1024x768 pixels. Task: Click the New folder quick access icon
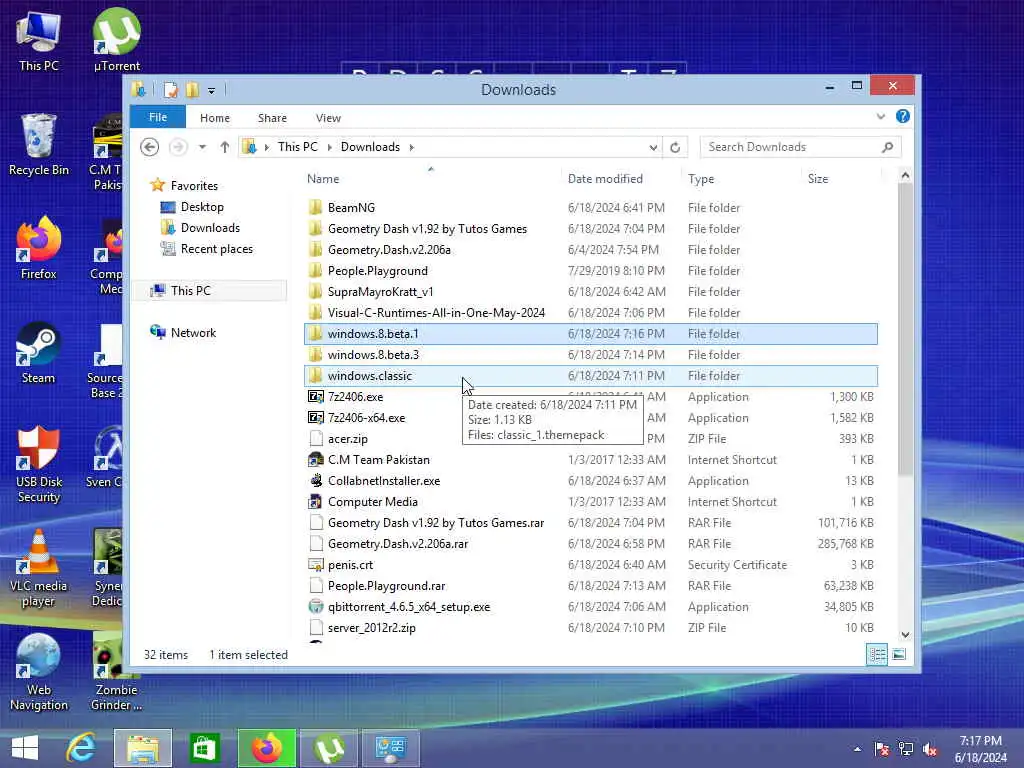(192, 89)
